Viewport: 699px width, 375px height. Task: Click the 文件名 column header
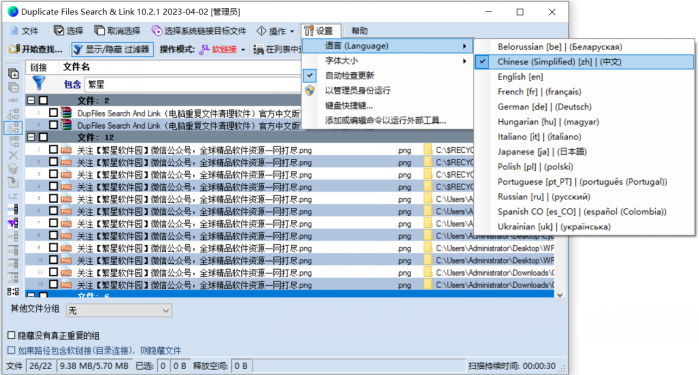click(x=76, y=67)
